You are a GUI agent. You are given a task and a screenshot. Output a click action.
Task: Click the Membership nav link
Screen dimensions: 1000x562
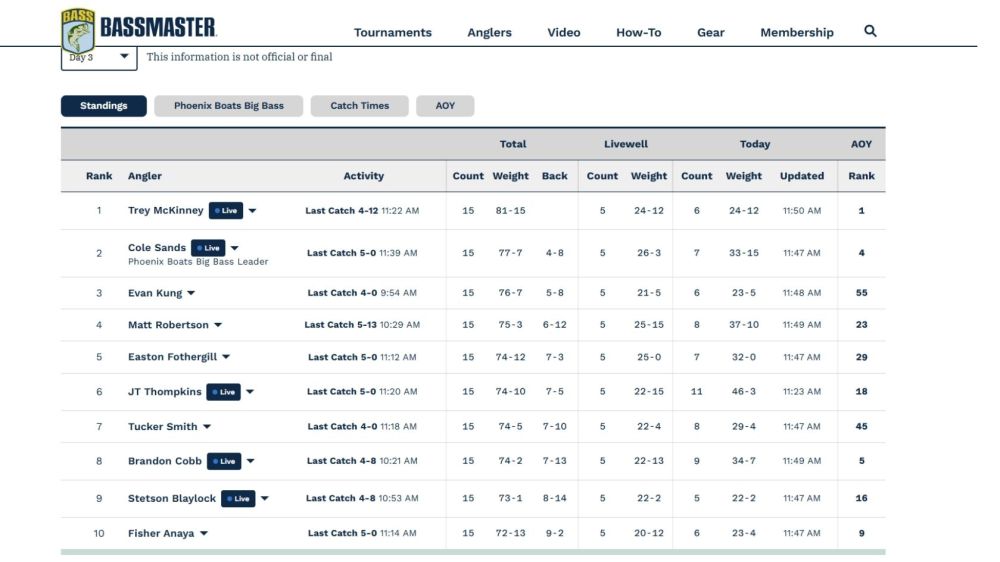pos(797,33)
